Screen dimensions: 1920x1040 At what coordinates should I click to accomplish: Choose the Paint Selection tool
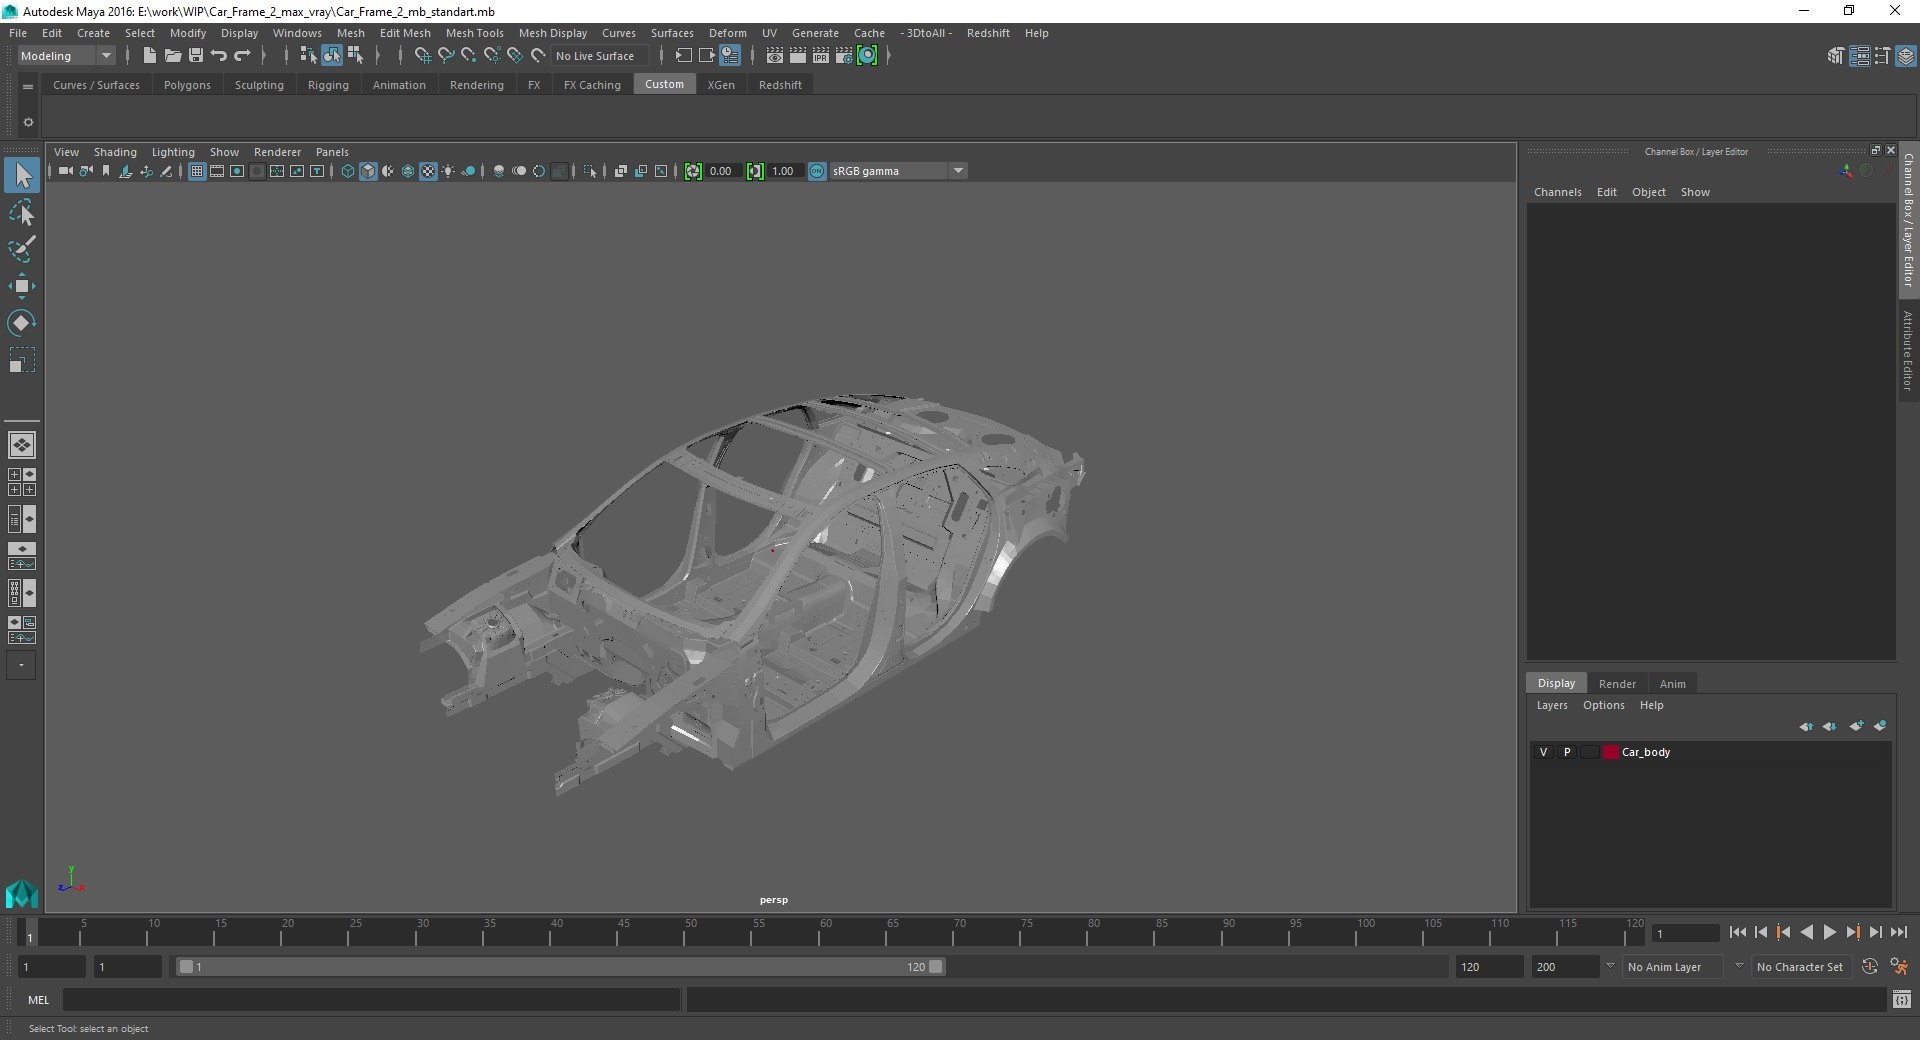[22, 249]
